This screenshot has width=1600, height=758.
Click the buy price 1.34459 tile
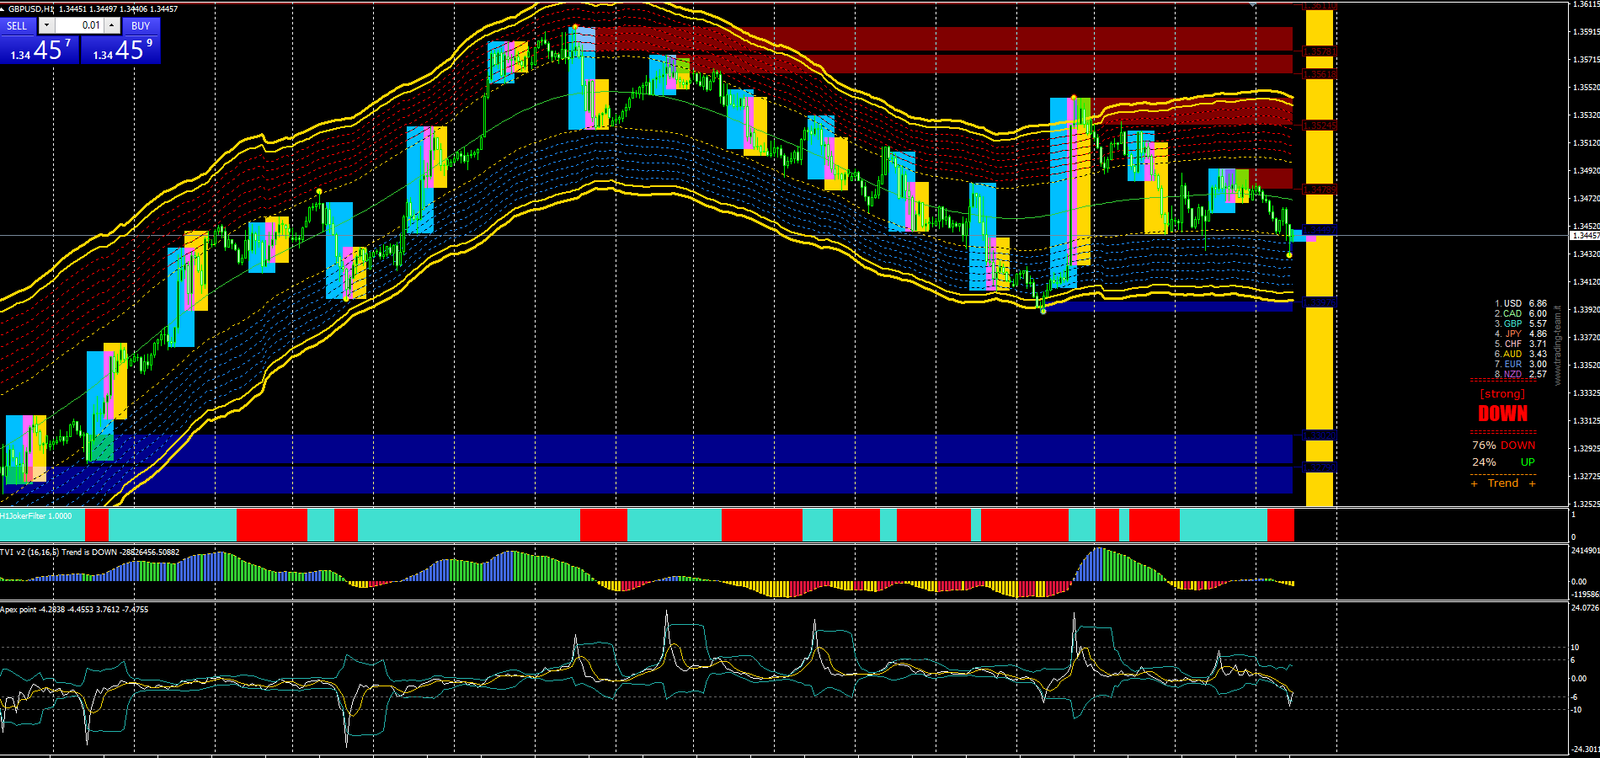pyautogui.click(x=121, y=50)
